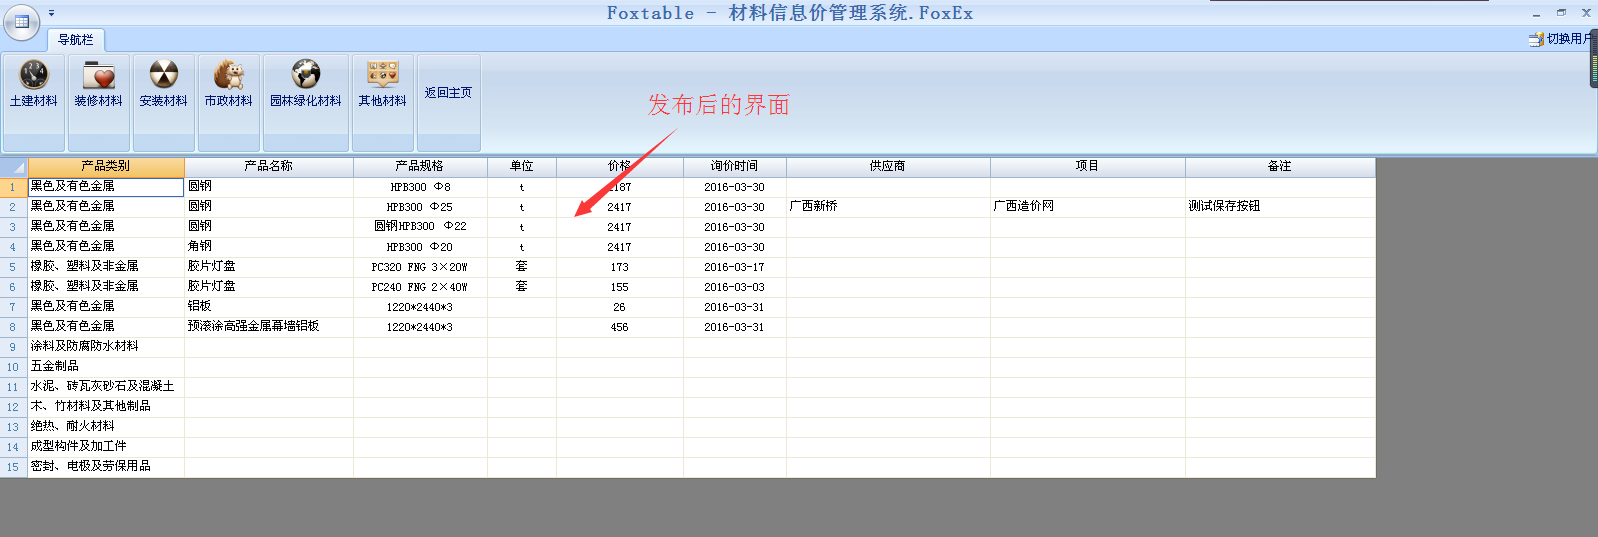Click the select-all corner of the table
The width and height of the screenshot is (1598, 537).
coord(14,166)
